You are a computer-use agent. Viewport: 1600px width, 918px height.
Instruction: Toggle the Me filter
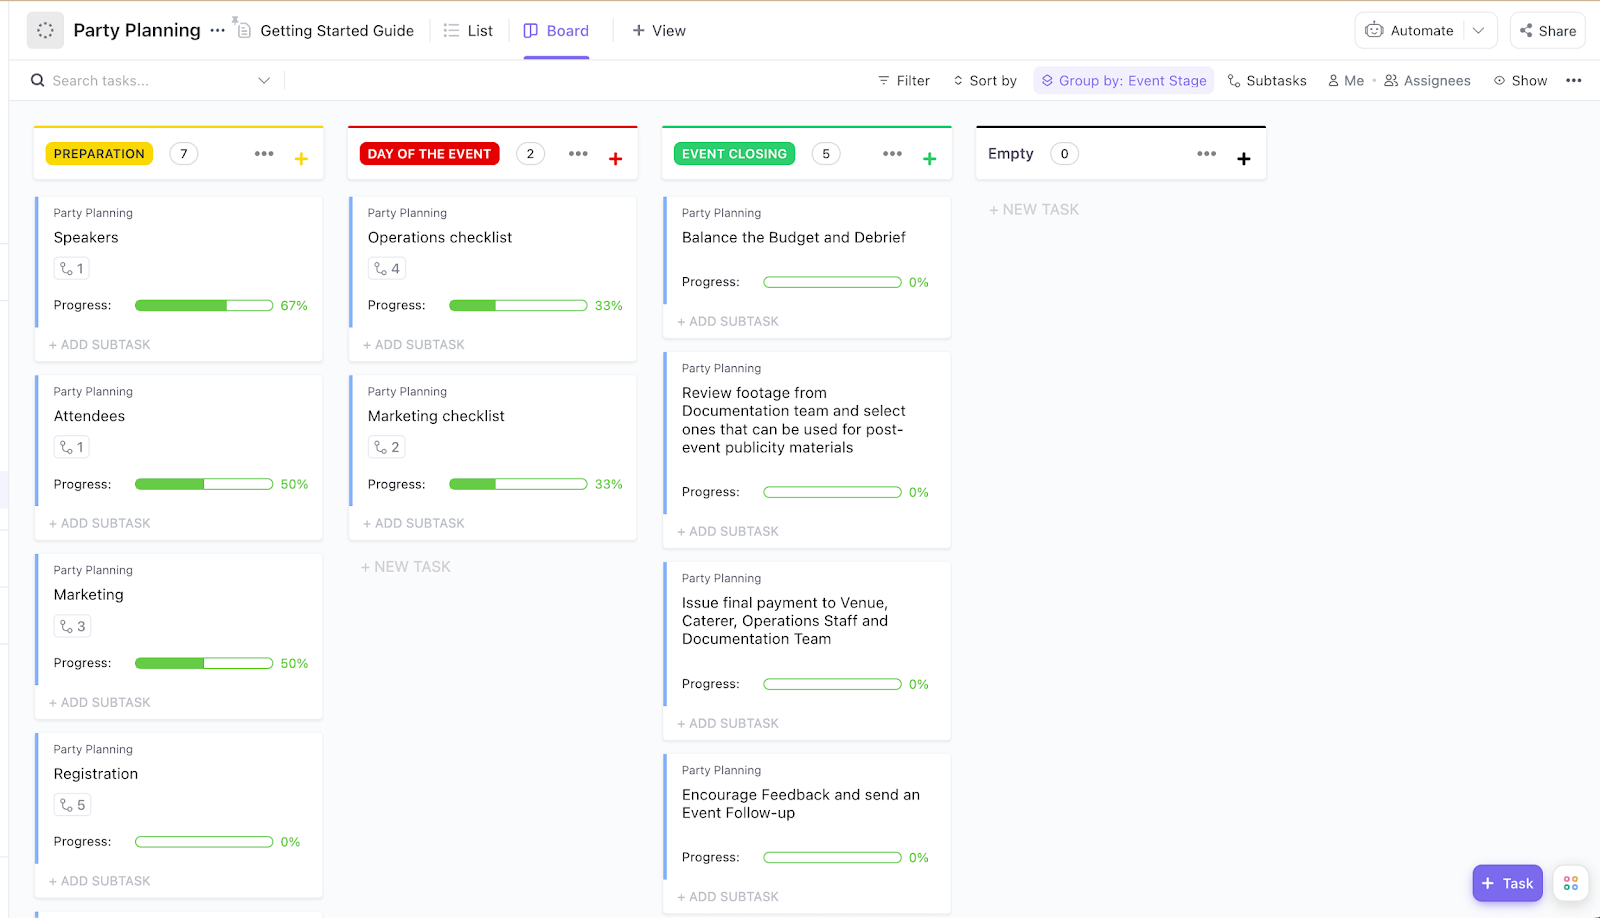point(1346,81)
